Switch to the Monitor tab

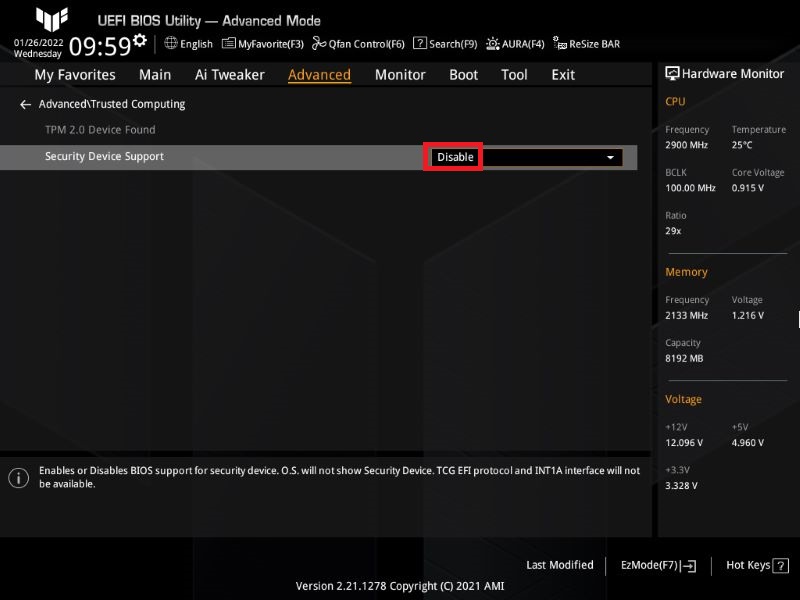point(400,75)
